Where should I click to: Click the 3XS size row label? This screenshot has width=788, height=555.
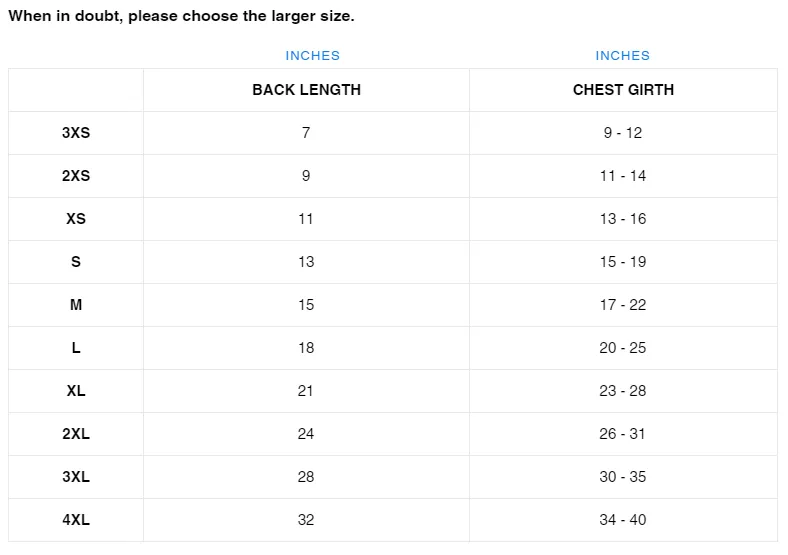[76, 133]
